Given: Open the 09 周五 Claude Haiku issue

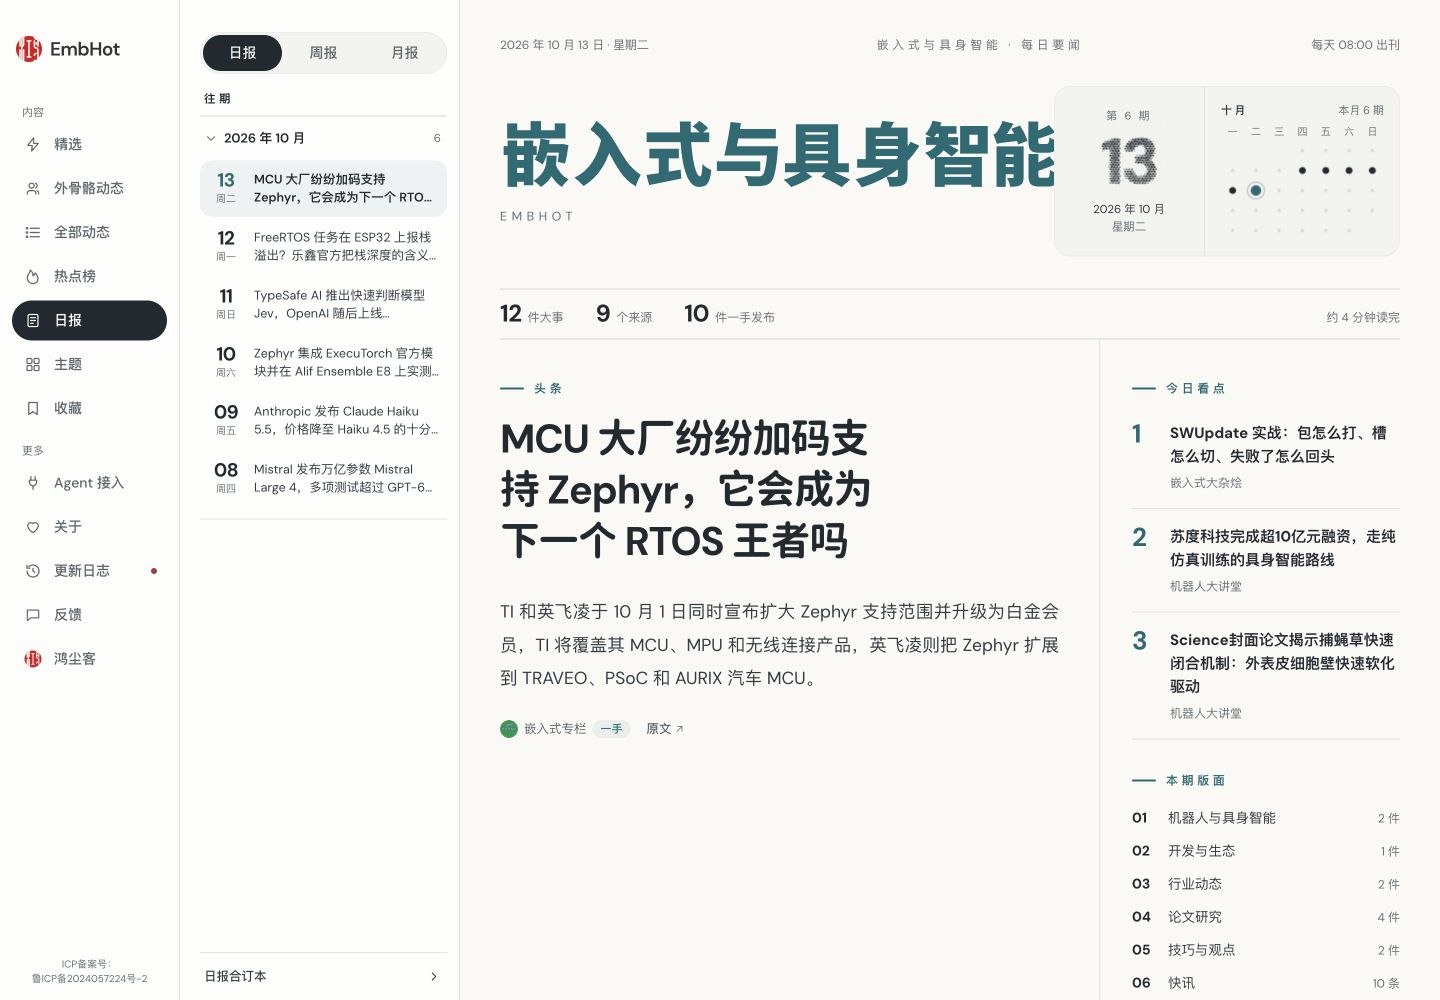Looking at the screenshot, I should [x=323, y=420].
